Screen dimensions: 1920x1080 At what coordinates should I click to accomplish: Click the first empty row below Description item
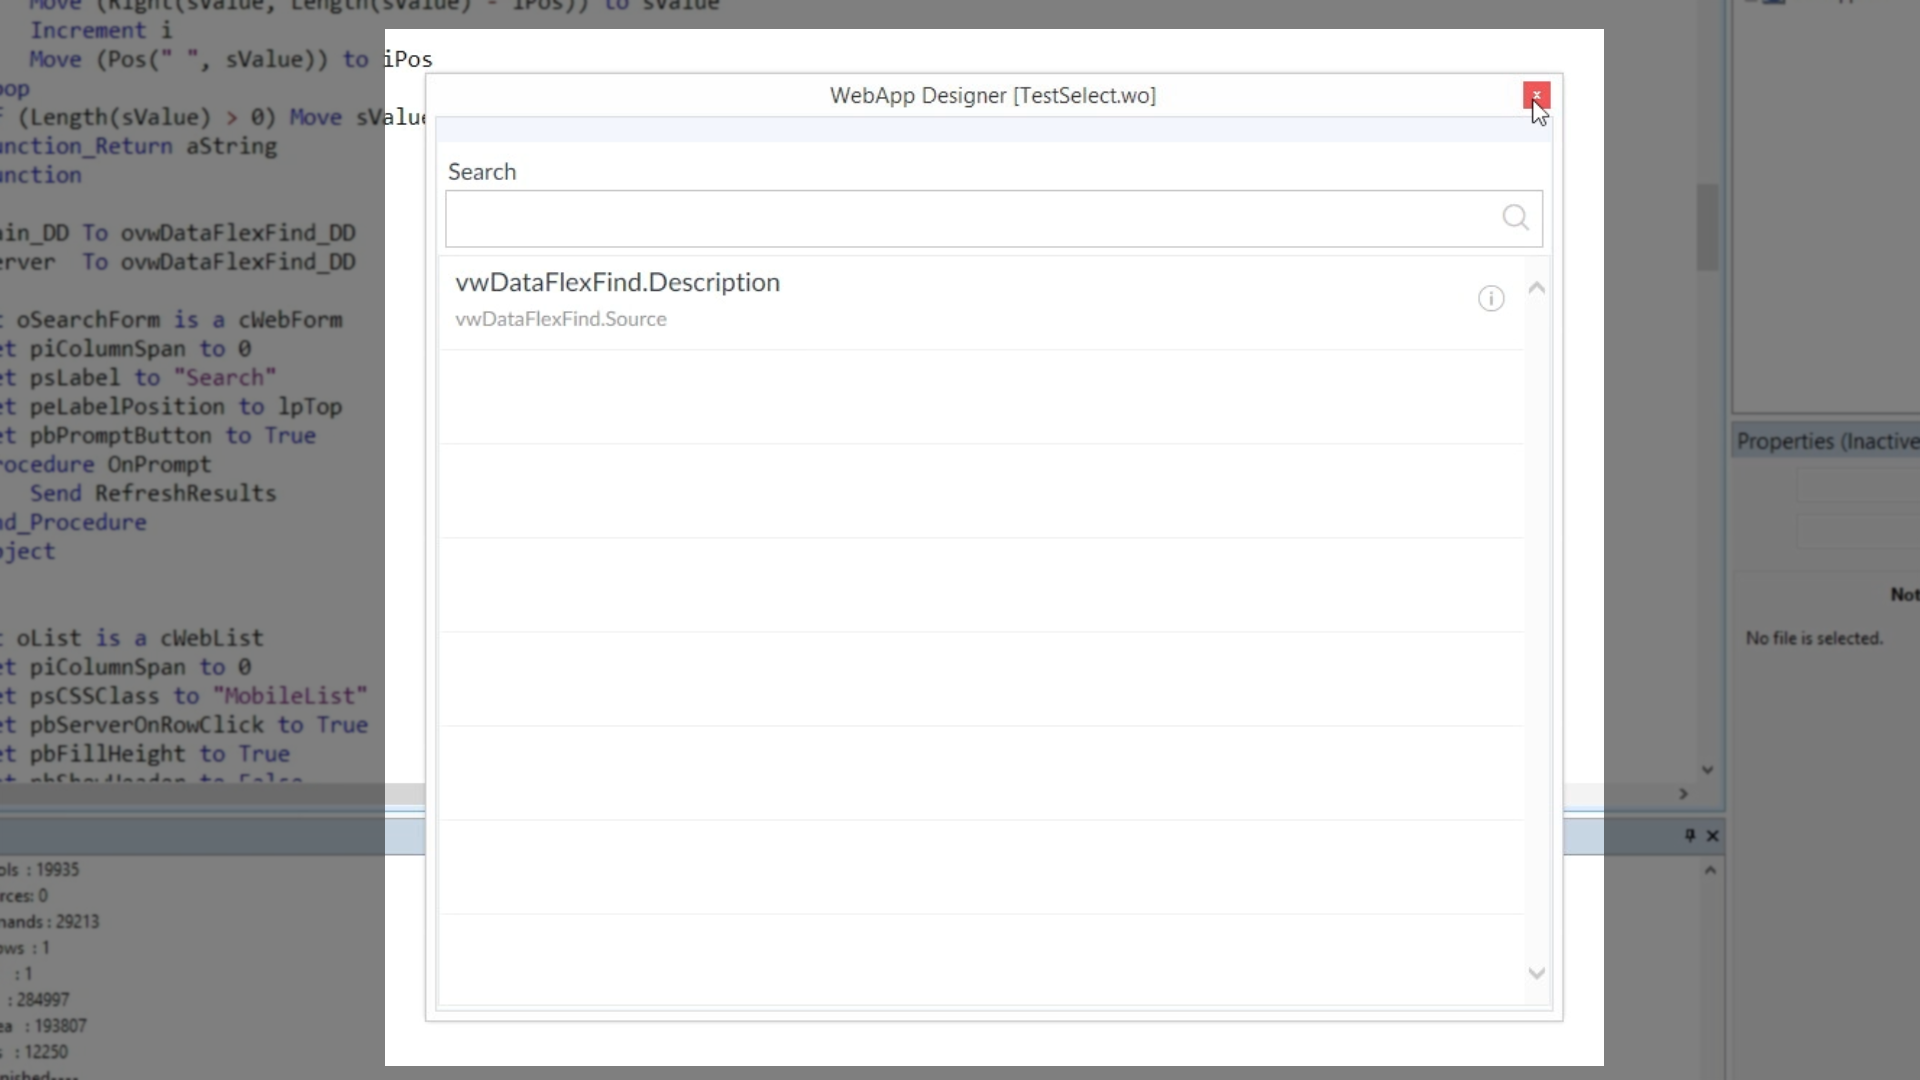click(x=980, y=396)
